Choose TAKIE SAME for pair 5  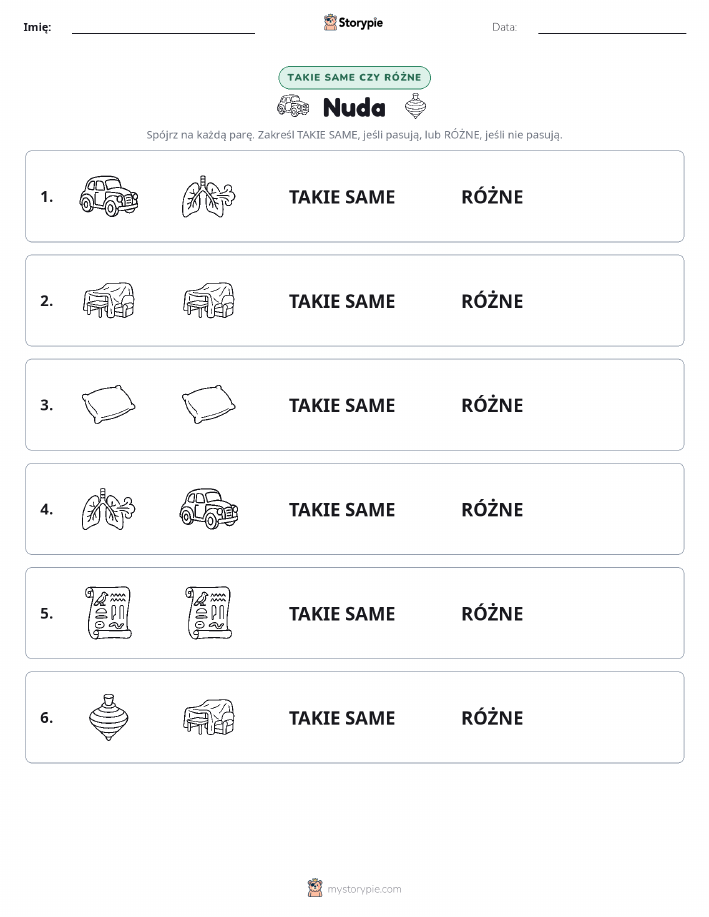(x=342, y=613)
